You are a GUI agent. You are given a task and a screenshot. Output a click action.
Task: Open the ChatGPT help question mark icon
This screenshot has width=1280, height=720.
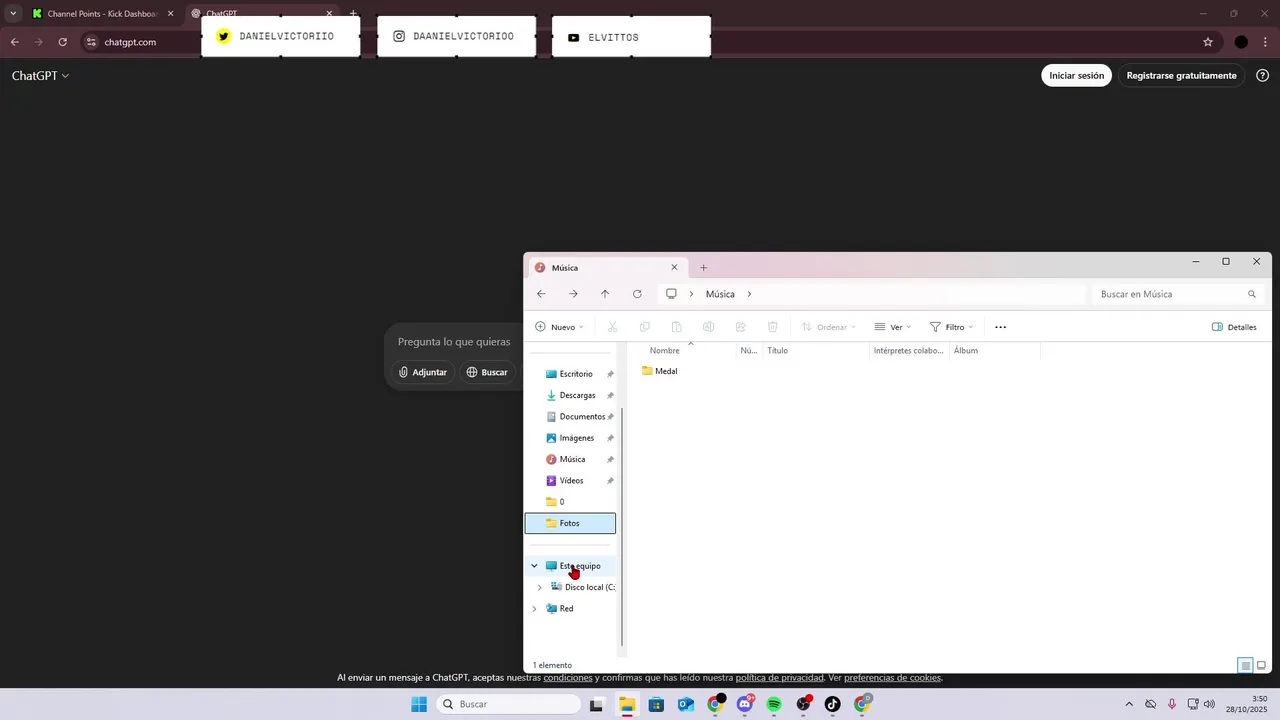pyautogui.click(x=1262, y=75)
